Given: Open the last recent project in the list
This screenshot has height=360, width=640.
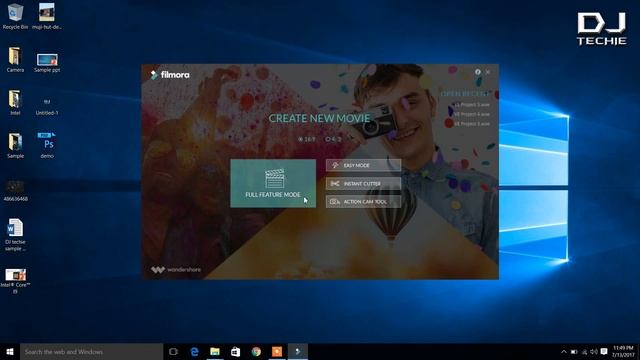Looking at the screenshot, I should (x=471, y=124).
